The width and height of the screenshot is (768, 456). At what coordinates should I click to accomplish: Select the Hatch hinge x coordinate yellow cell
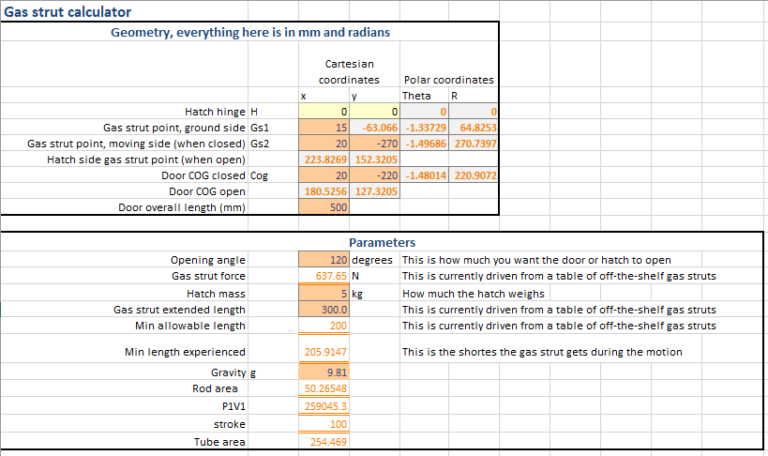click(324, 112)
